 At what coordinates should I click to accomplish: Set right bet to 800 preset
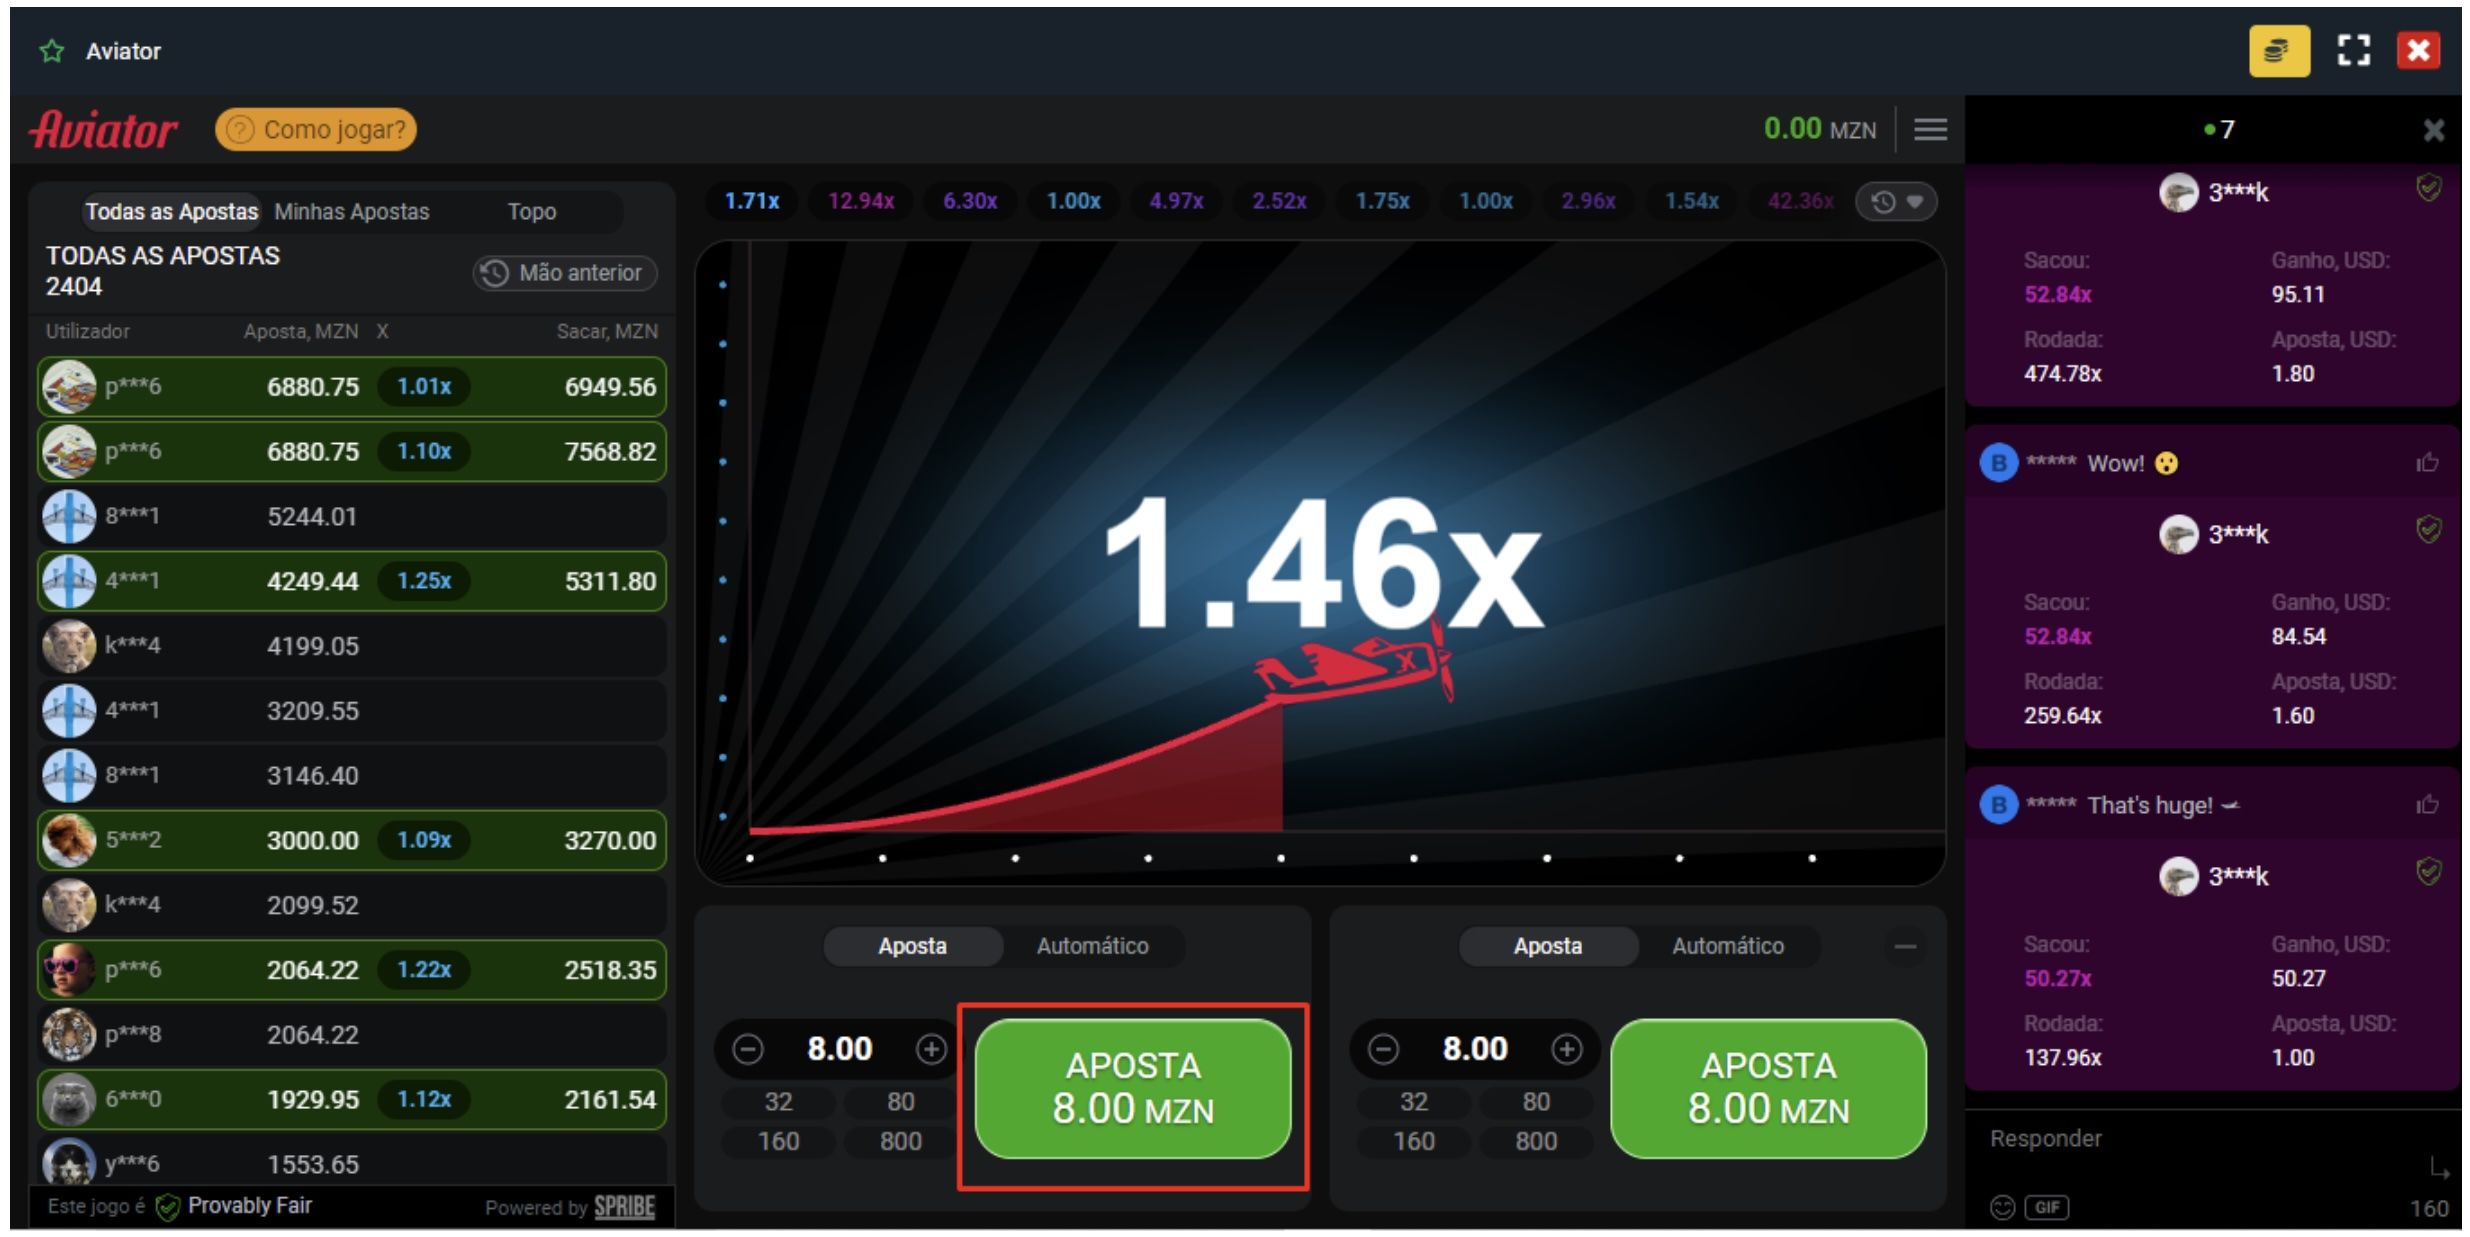[x=1536, y=1141]
